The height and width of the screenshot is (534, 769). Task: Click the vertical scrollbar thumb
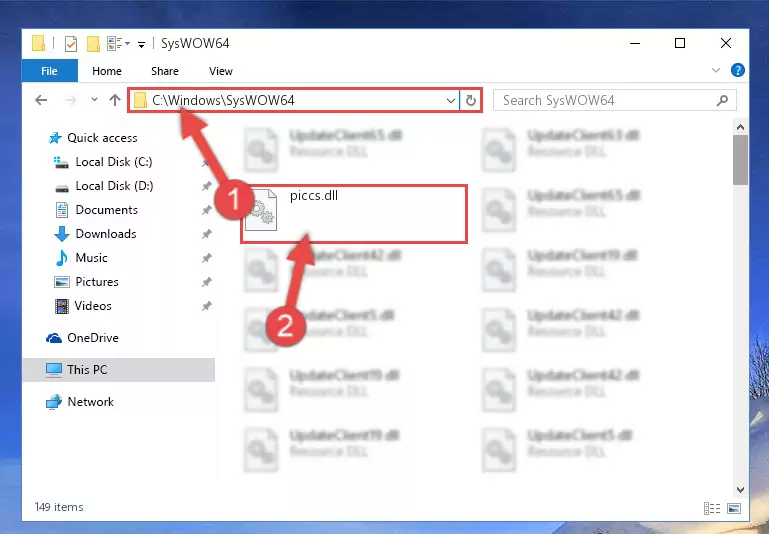point(741,160)
